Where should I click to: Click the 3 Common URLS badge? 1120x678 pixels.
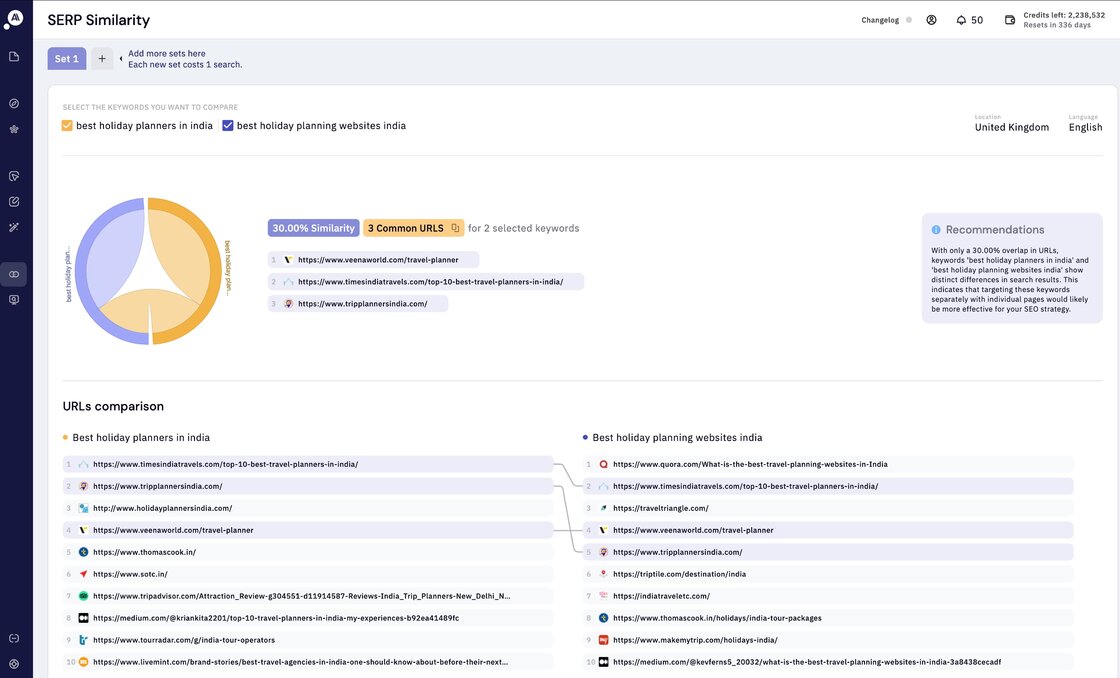[414, 228]
